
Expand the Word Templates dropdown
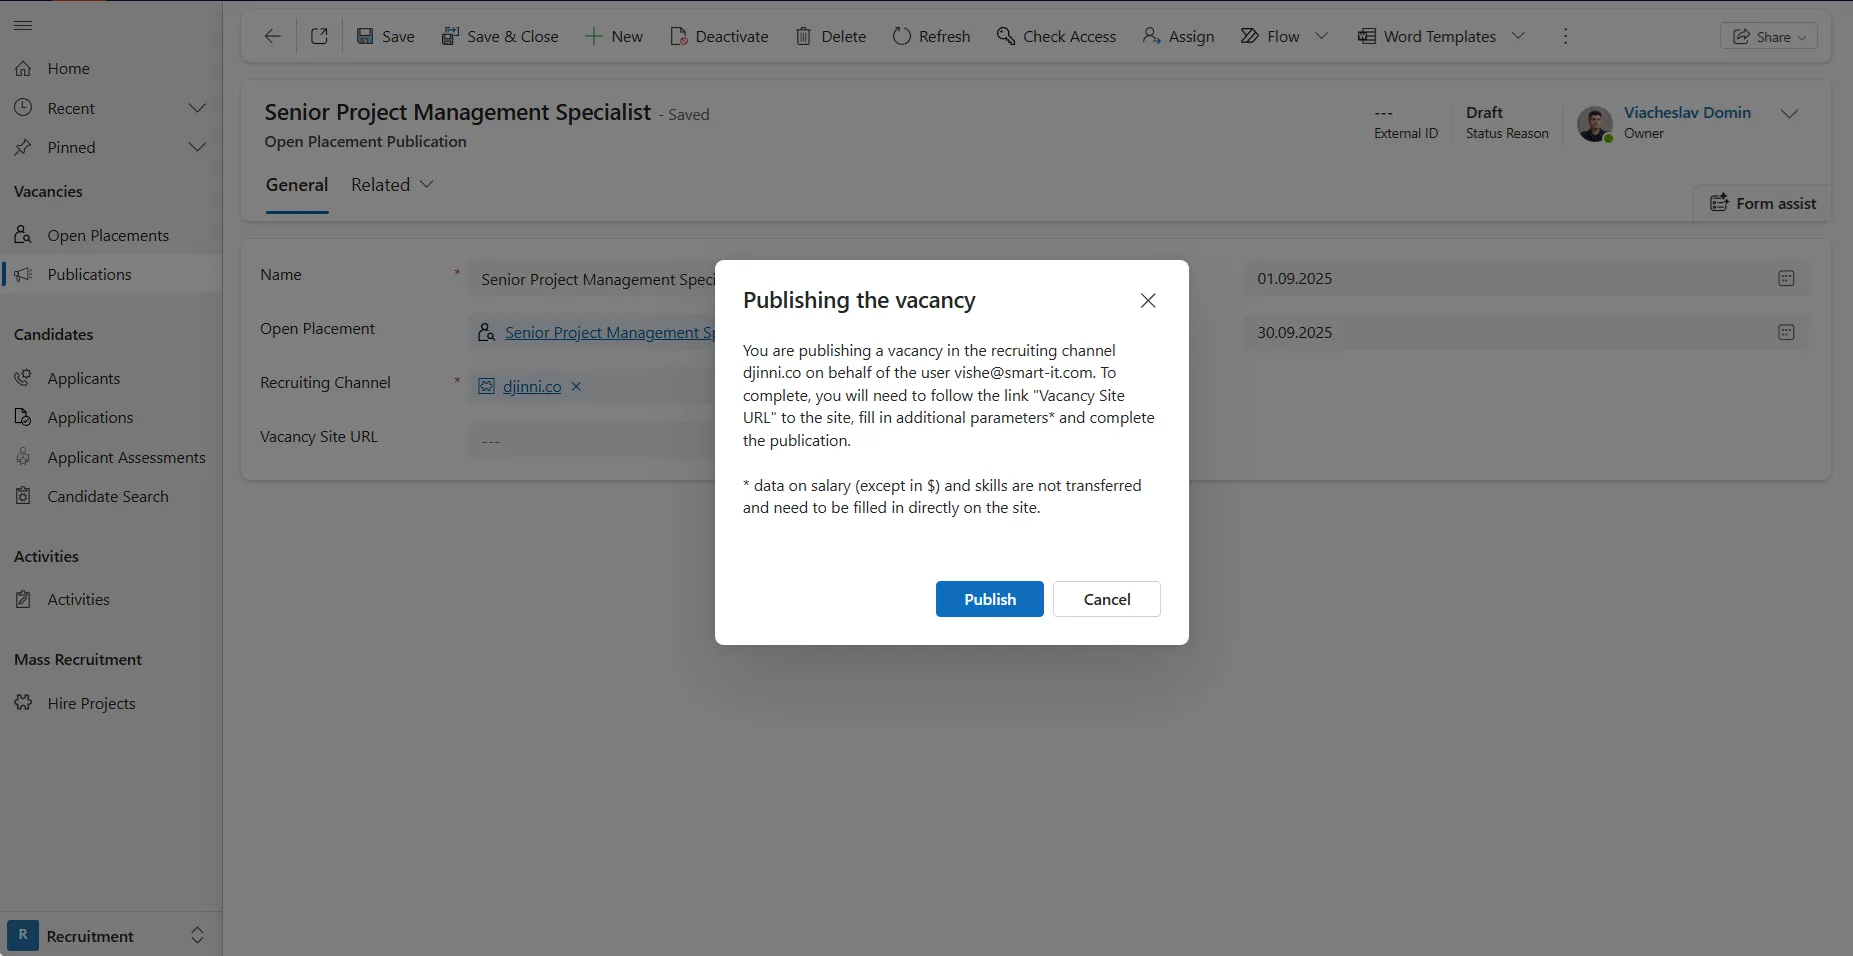(x=1518, y=36)
